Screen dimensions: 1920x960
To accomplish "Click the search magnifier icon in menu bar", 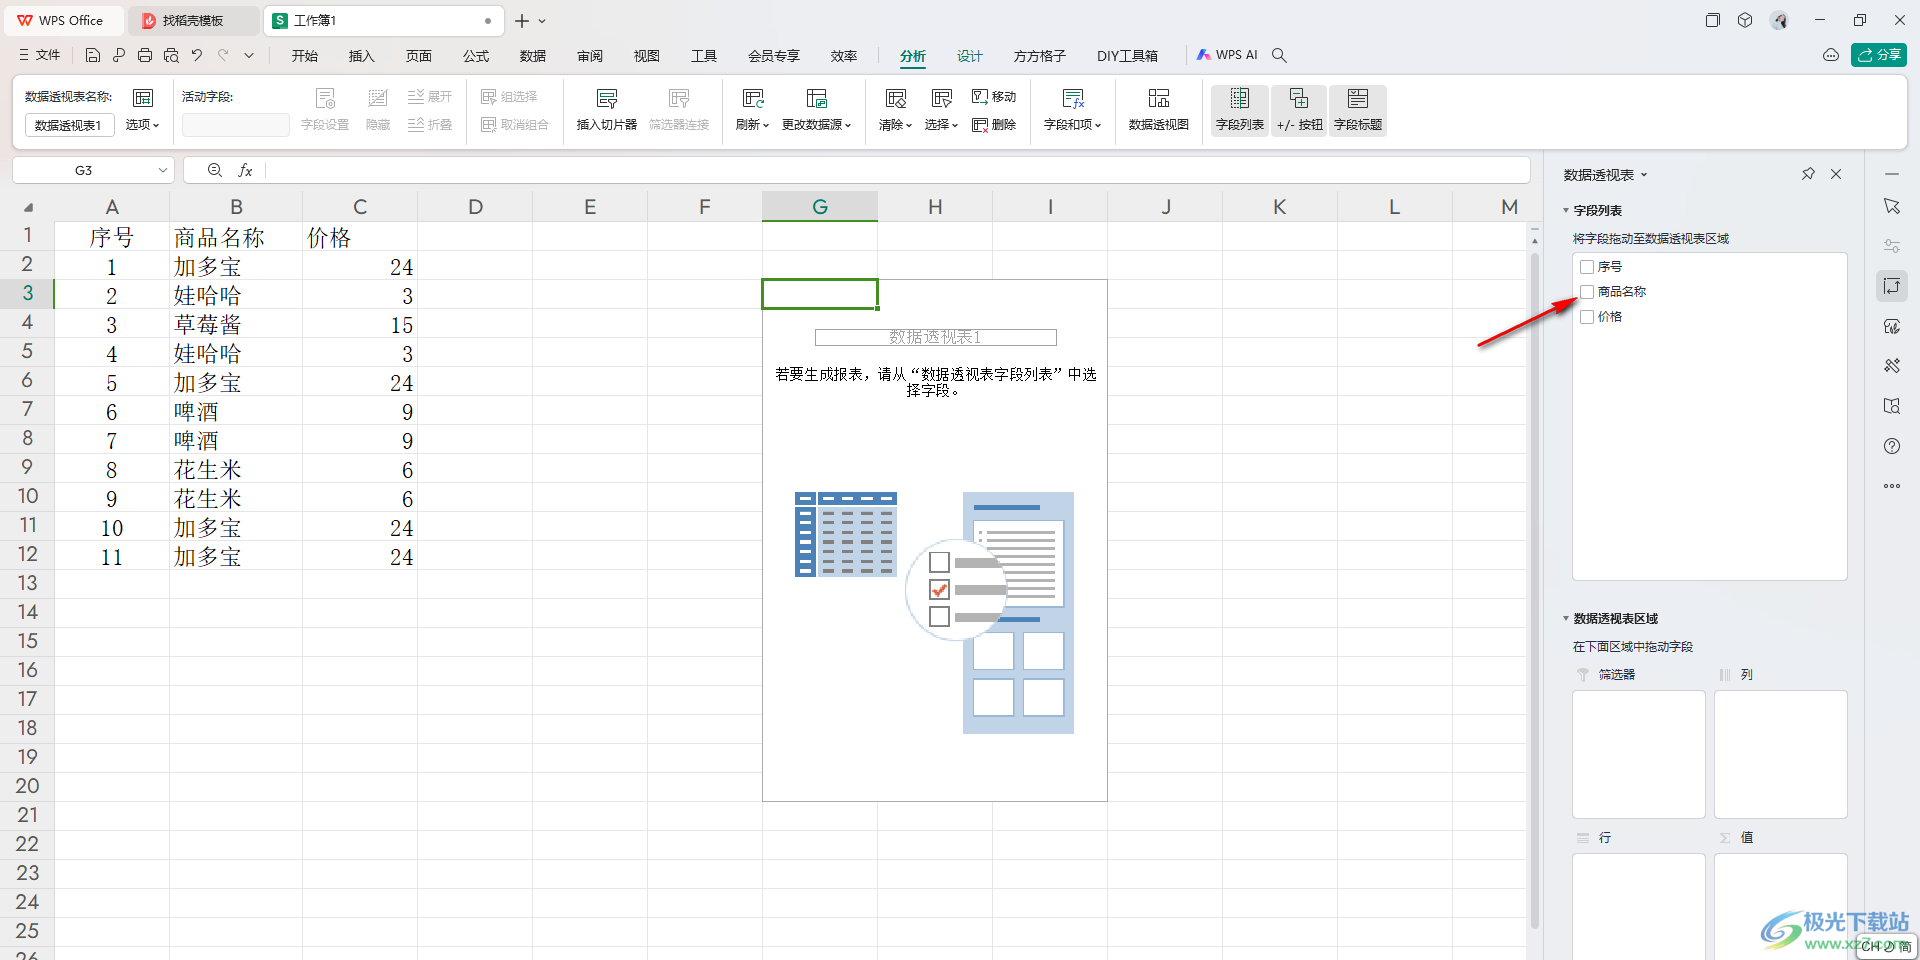I will [x=1279, y=55].
